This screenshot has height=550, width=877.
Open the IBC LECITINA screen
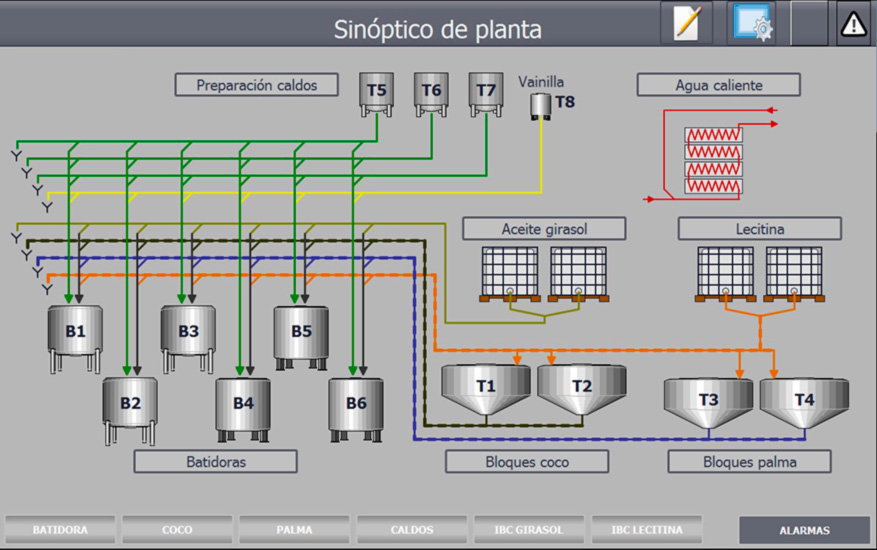click(x=645, y=529)
